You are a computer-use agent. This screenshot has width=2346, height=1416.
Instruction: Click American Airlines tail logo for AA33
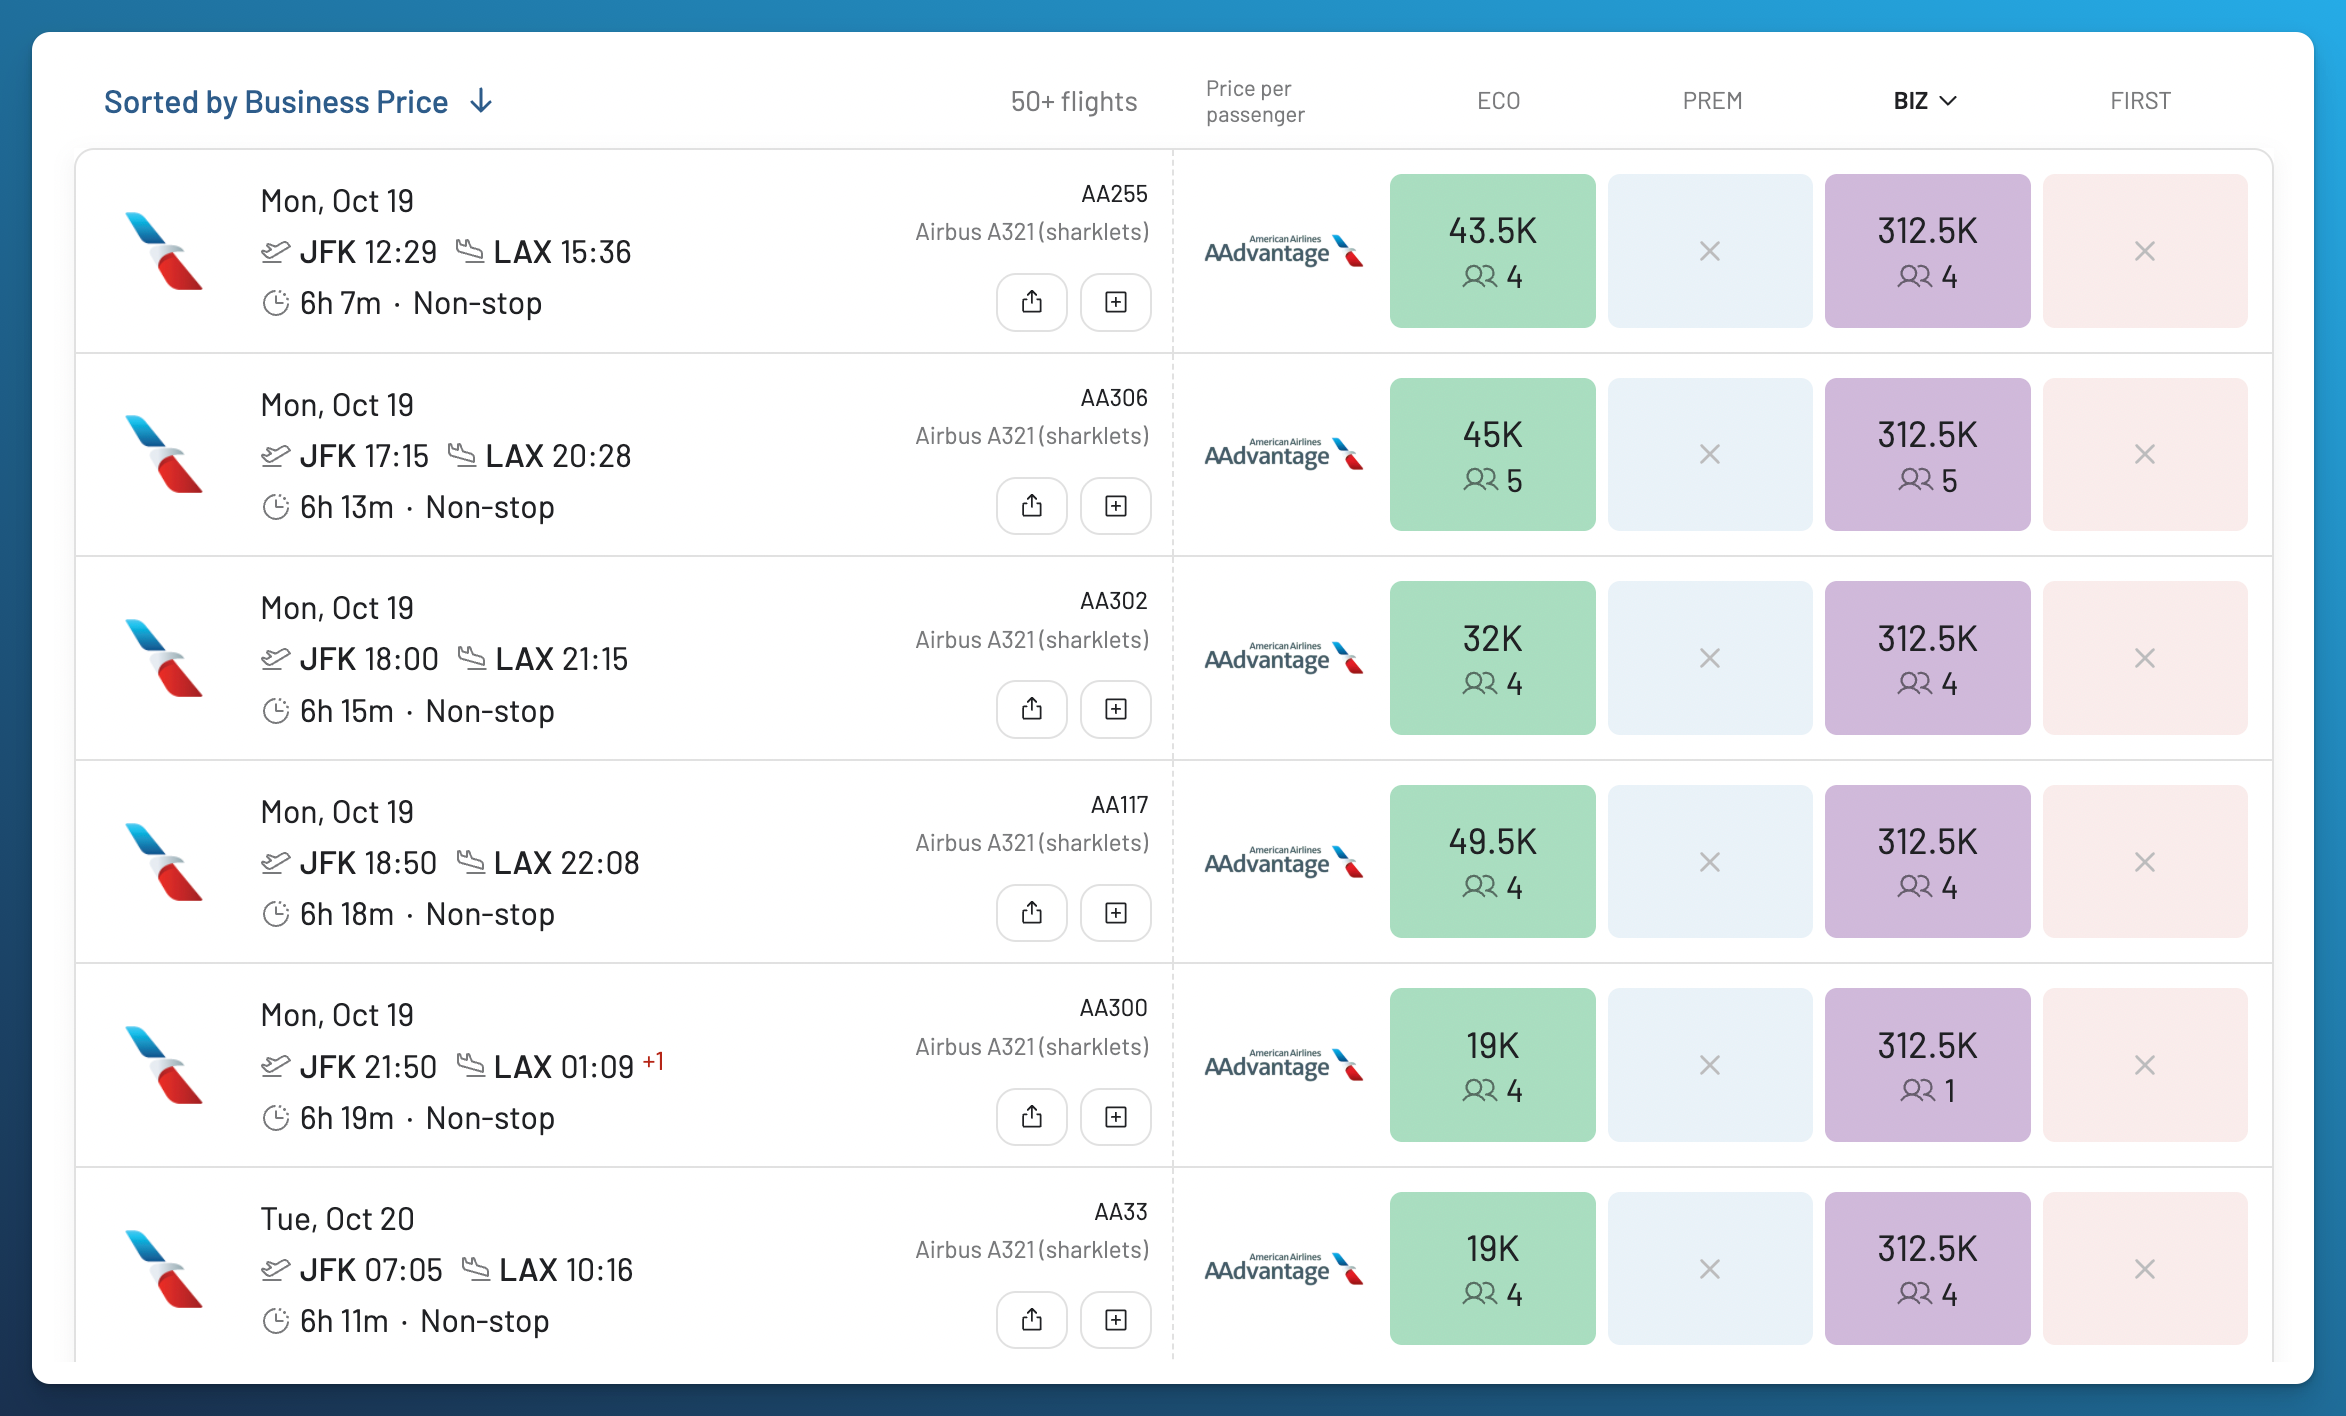(164, 1269)
